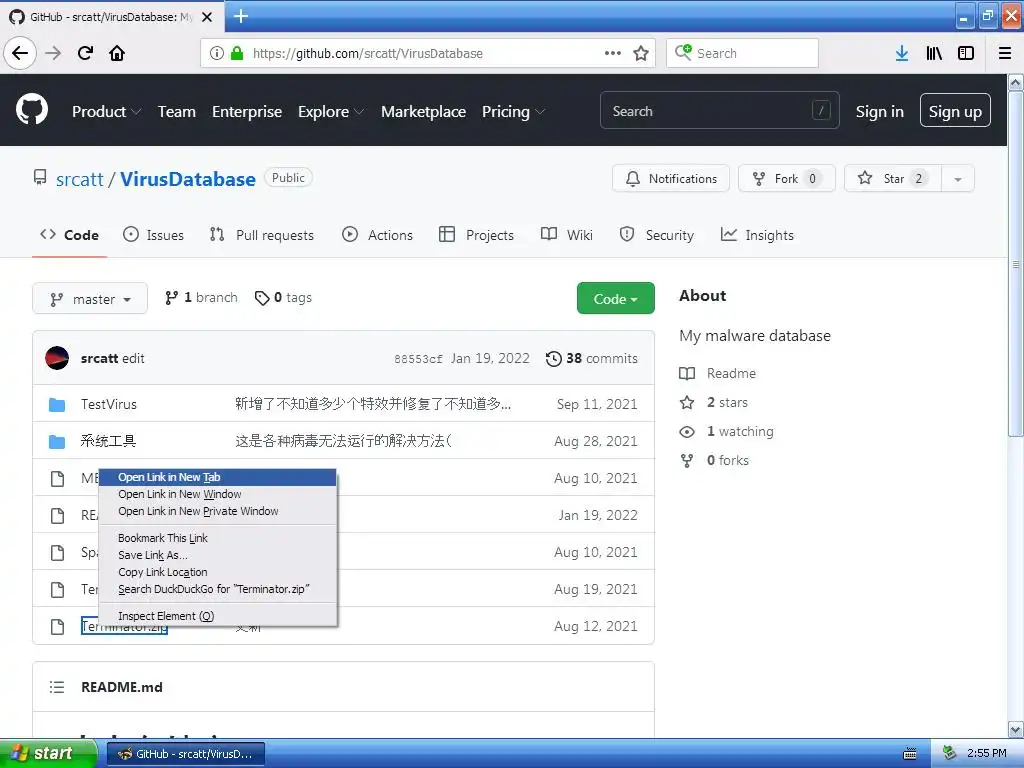Expand the Pricing dropdown in header
Image resolution: width=1024 pixels, height=768 pixels.
tap(513, 112)
